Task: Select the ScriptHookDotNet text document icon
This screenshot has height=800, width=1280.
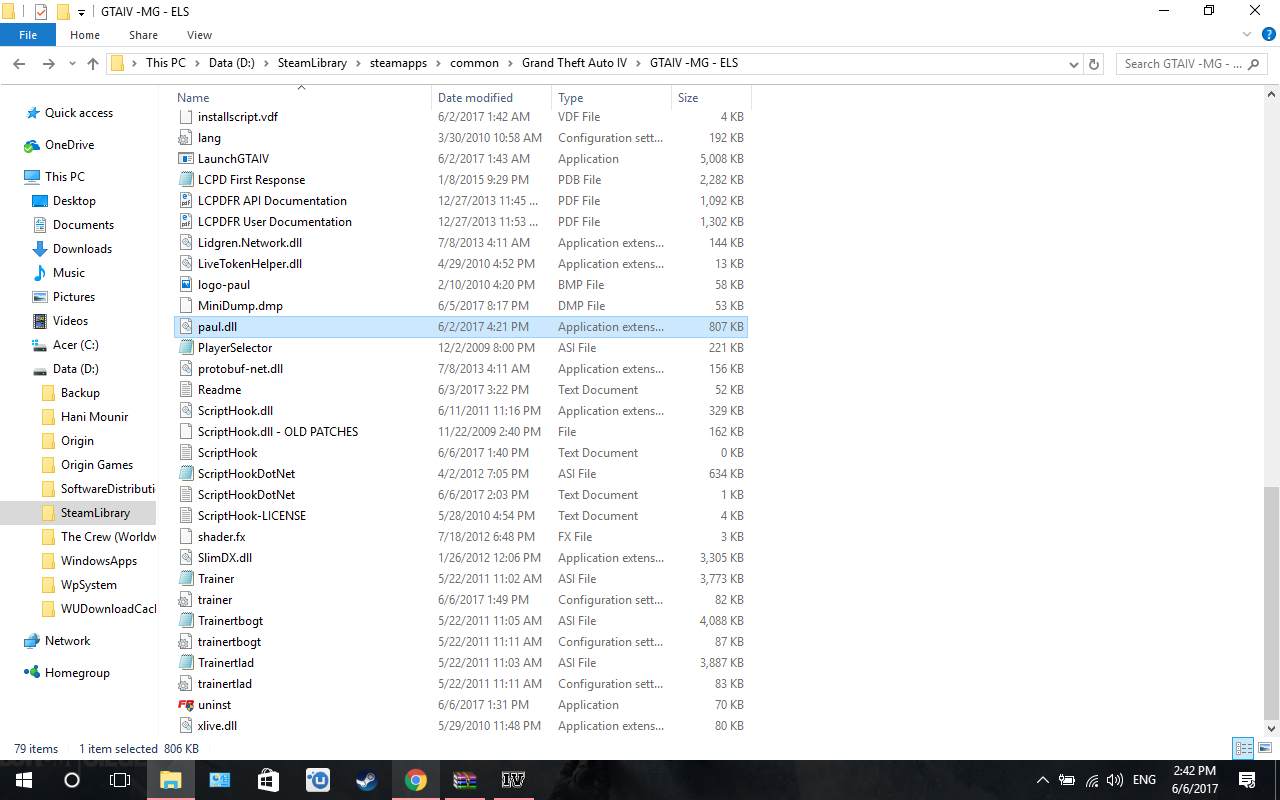Action: (x=185, y=495)
